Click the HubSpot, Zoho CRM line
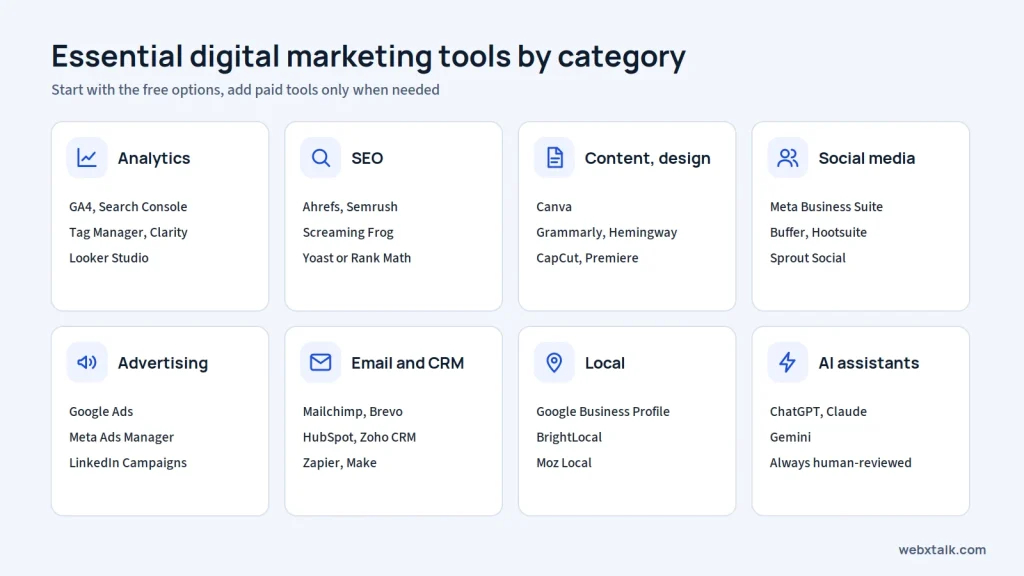The width and height of the screenshot is (1024, 576). point(359,437)
